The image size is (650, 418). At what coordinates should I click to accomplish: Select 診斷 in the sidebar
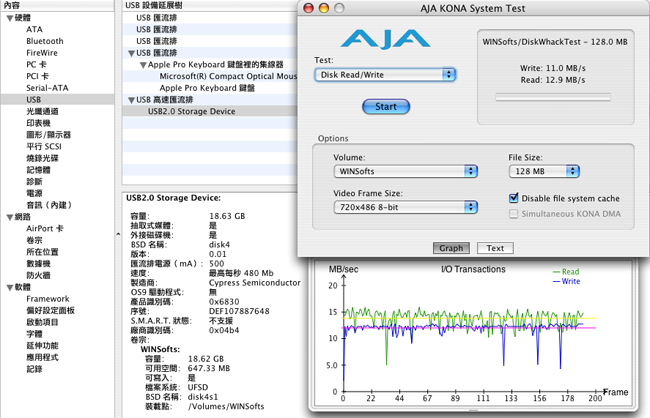[34, 182]
